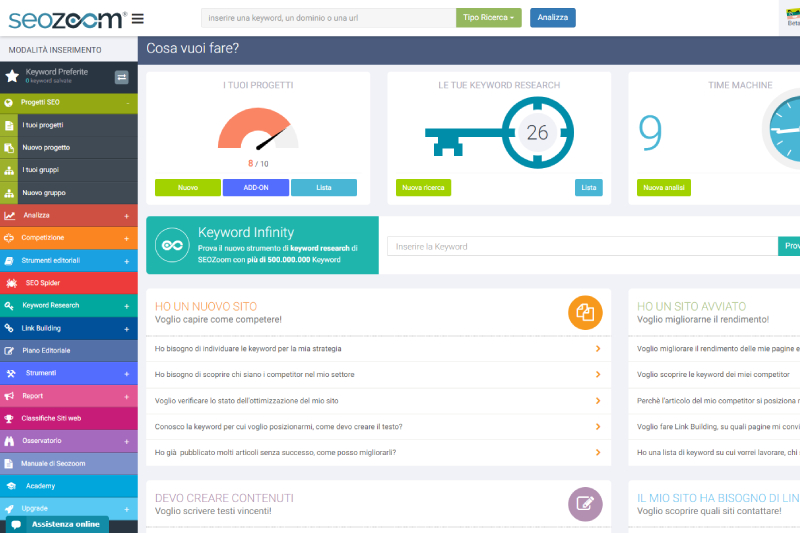Click the Nuovo progetto copy icon
This screenshot has width=800, height=533.
pyautogui.click(x=9, y=148)
